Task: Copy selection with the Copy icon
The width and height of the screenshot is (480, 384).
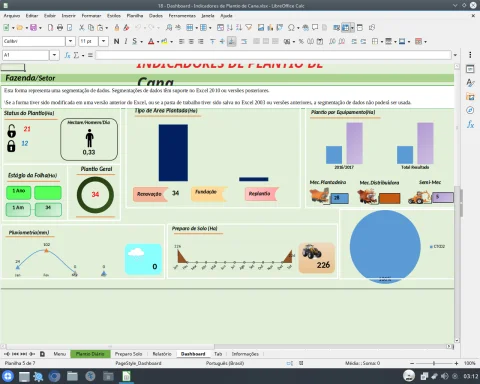Action: click(x=91, y=28)
